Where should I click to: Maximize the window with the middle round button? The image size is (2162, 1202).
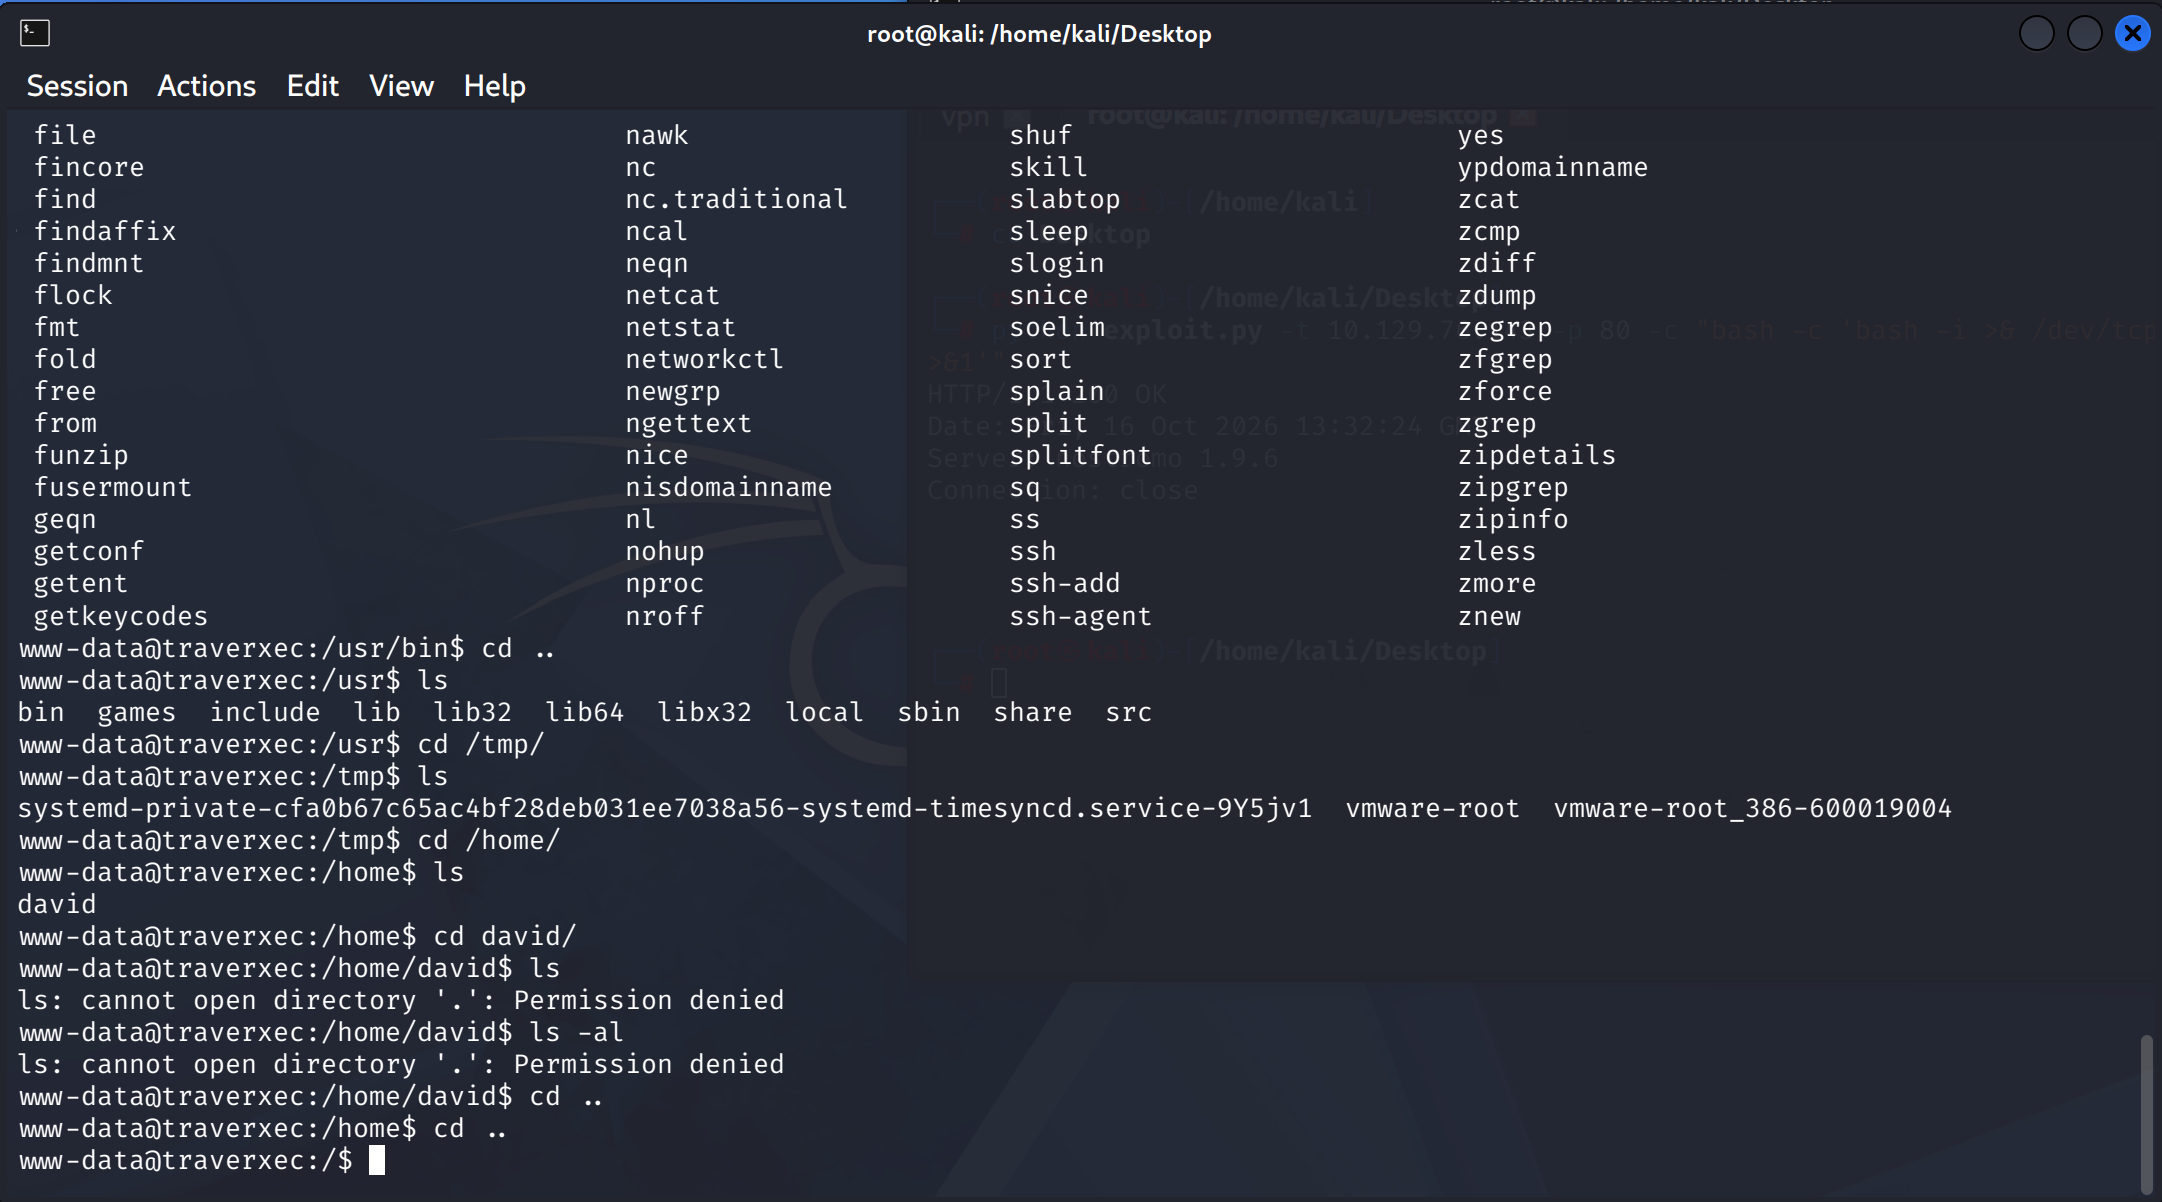[x=2084, y=33]
